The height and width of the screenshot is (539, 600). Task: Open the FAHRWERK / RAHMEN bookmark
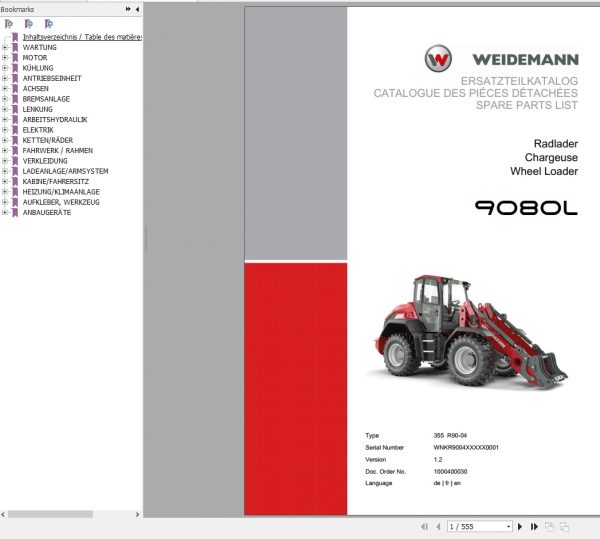[x=58, y=151]
